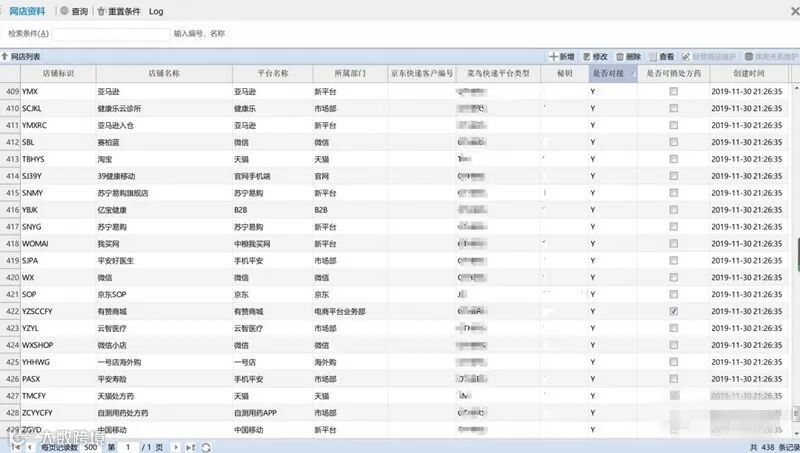Select store name 天猫处方药
The height and width of the screenshot is (453, 800).
point(115,396)
